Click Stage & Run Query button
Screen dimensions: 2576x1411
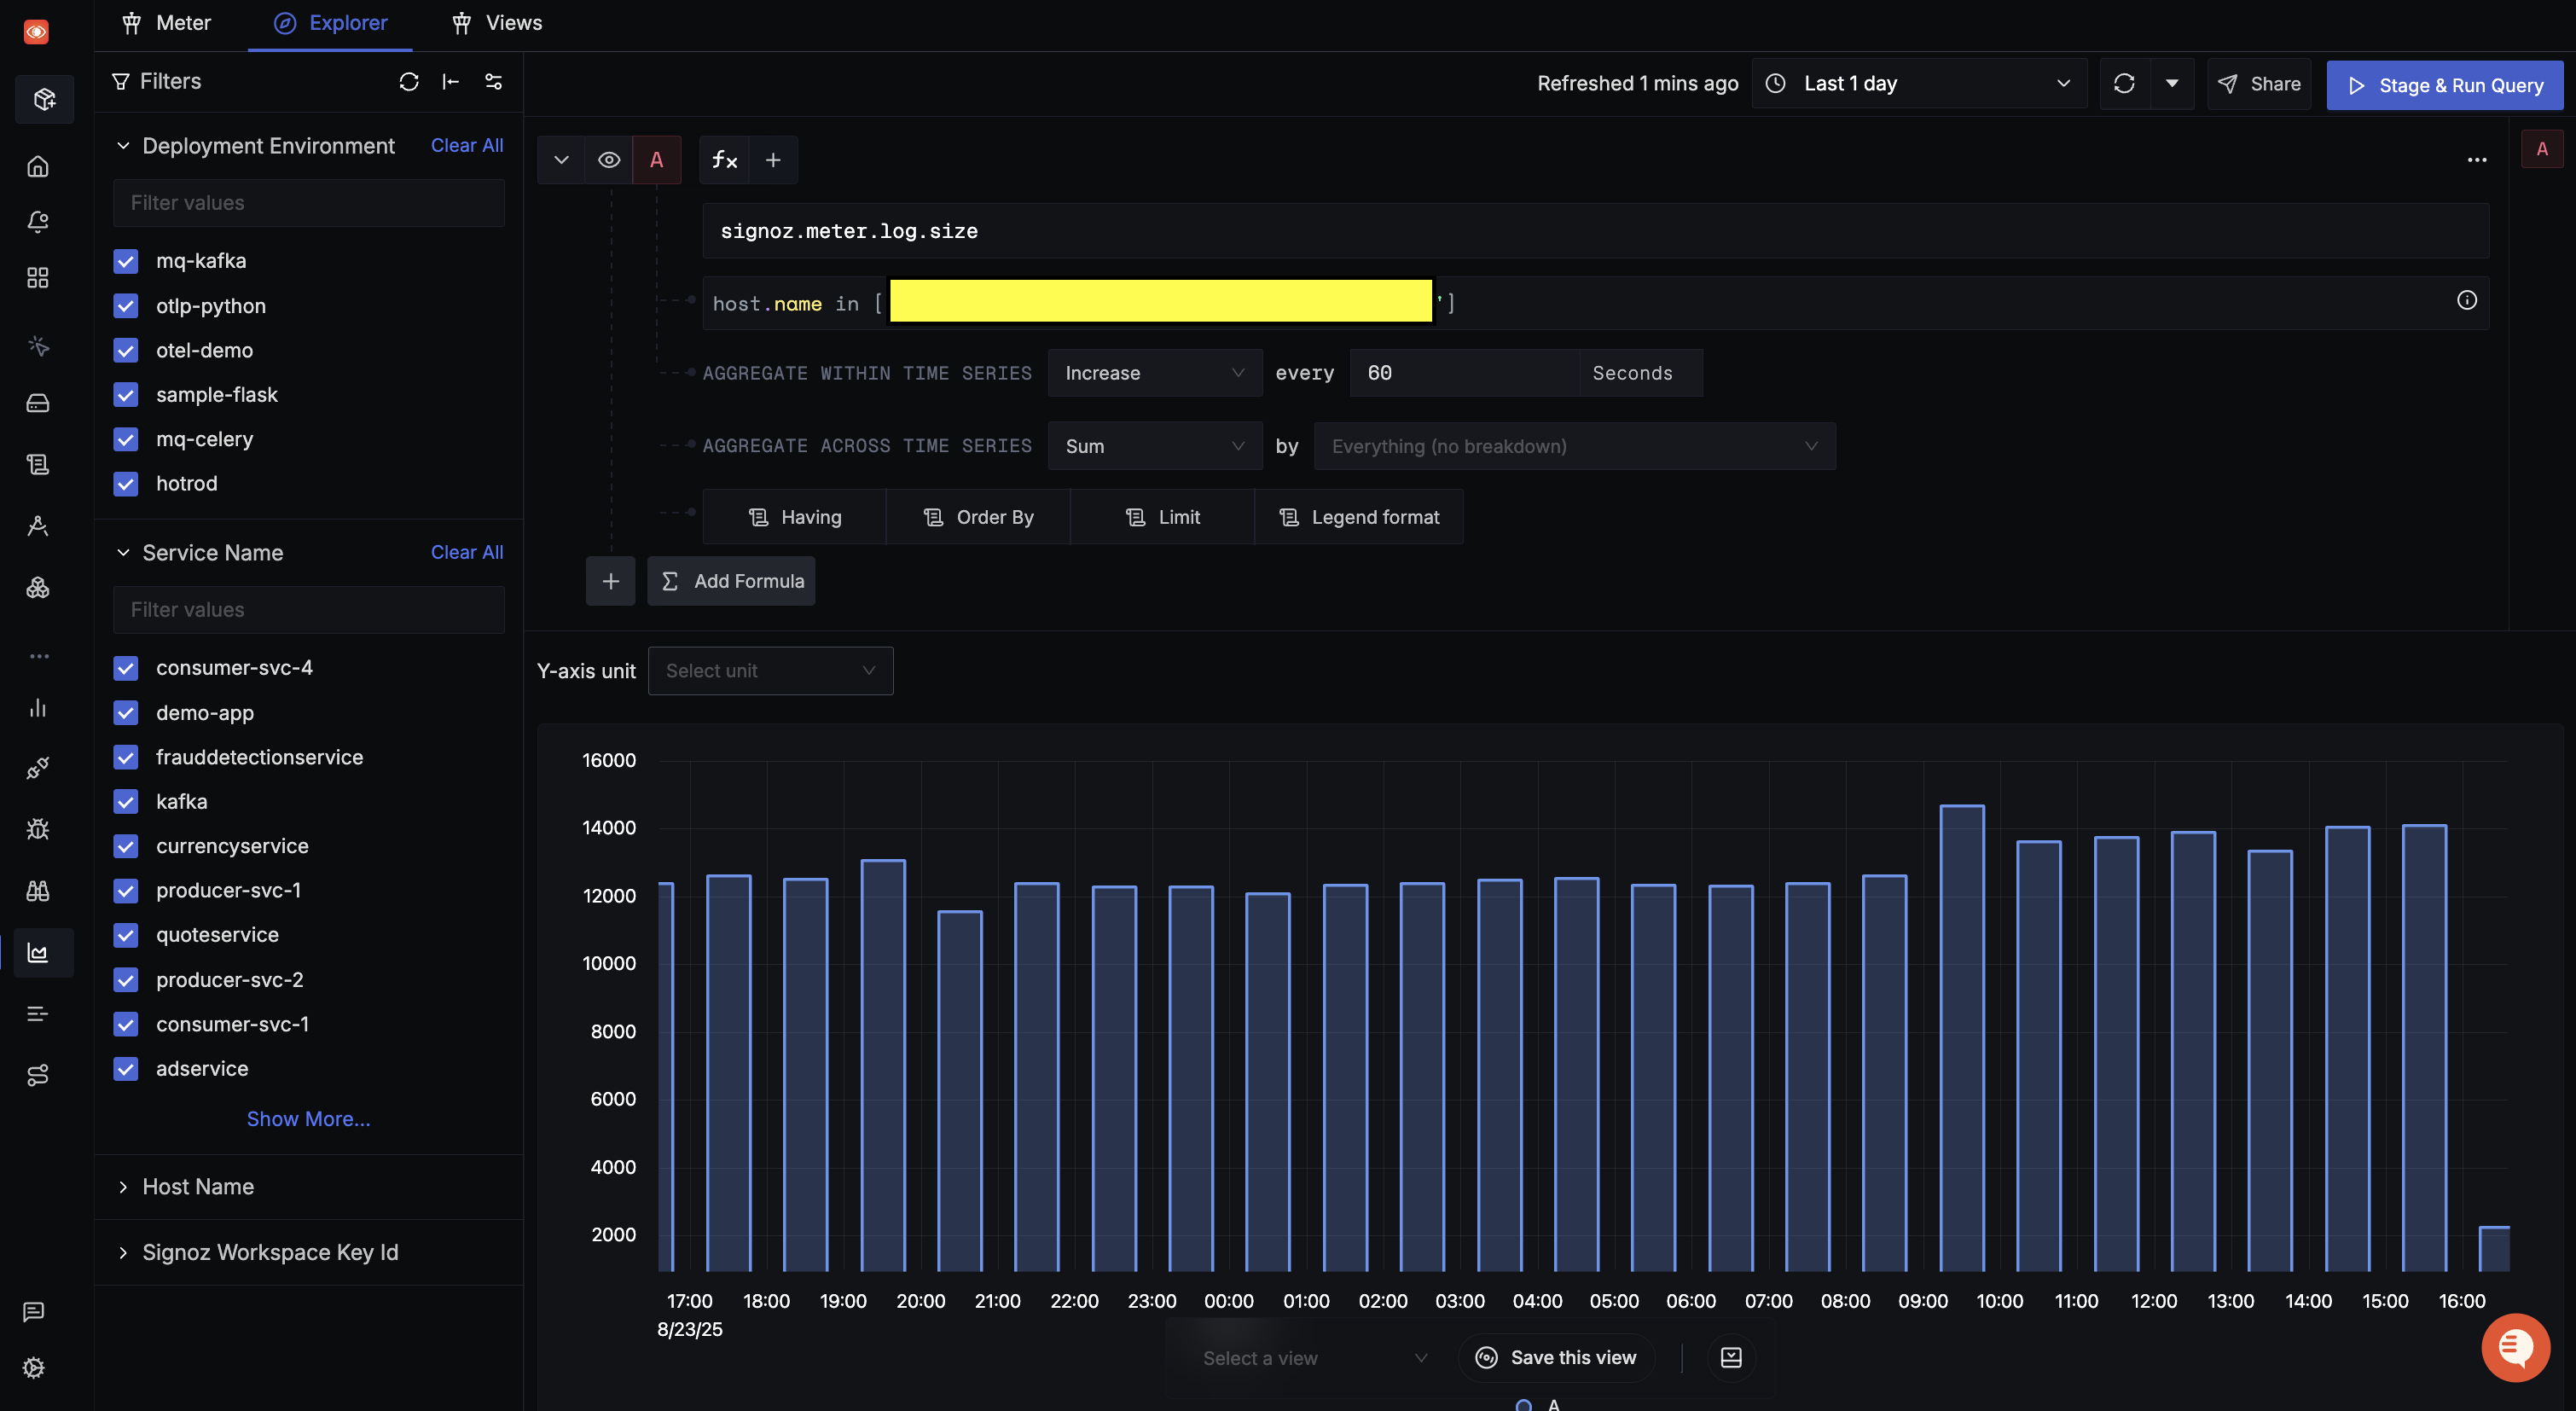[2445, 85]
